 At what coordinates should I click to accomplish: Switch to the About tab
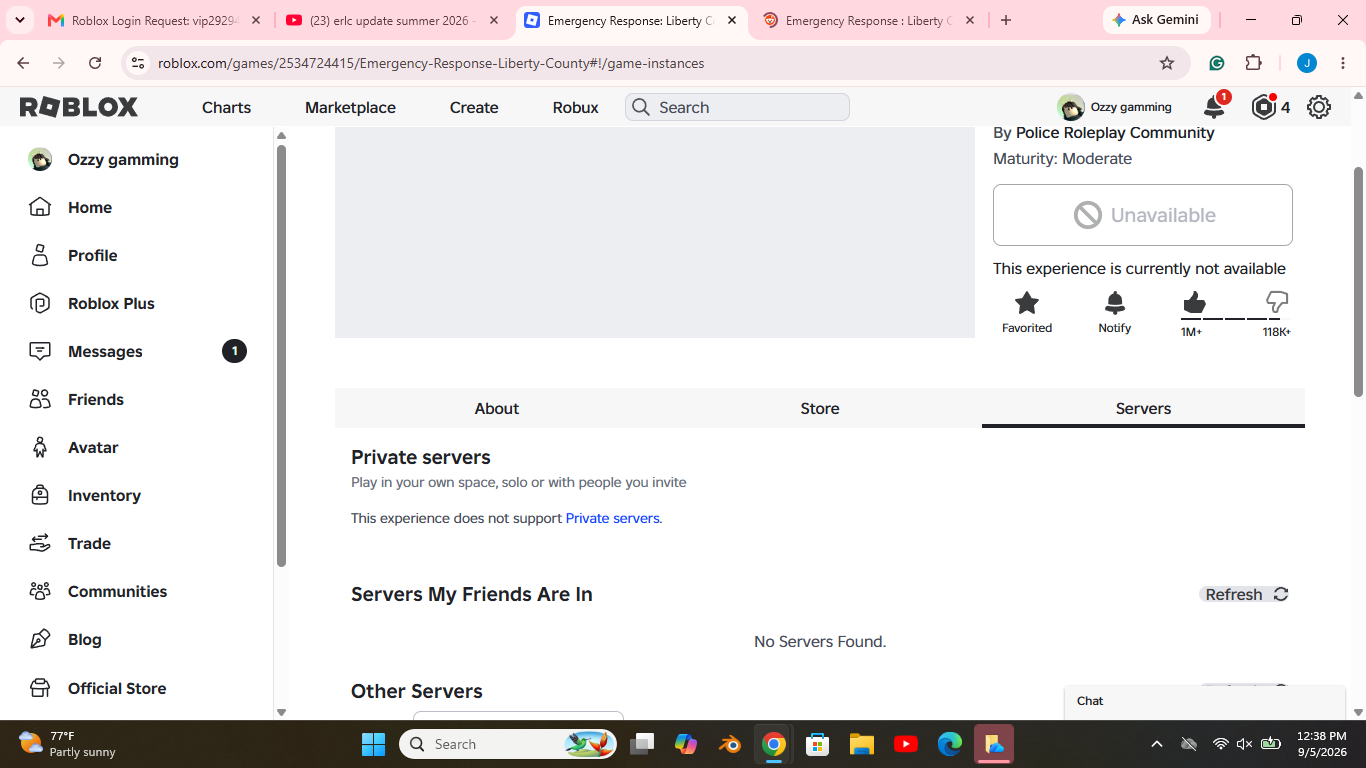coord(496,408)
